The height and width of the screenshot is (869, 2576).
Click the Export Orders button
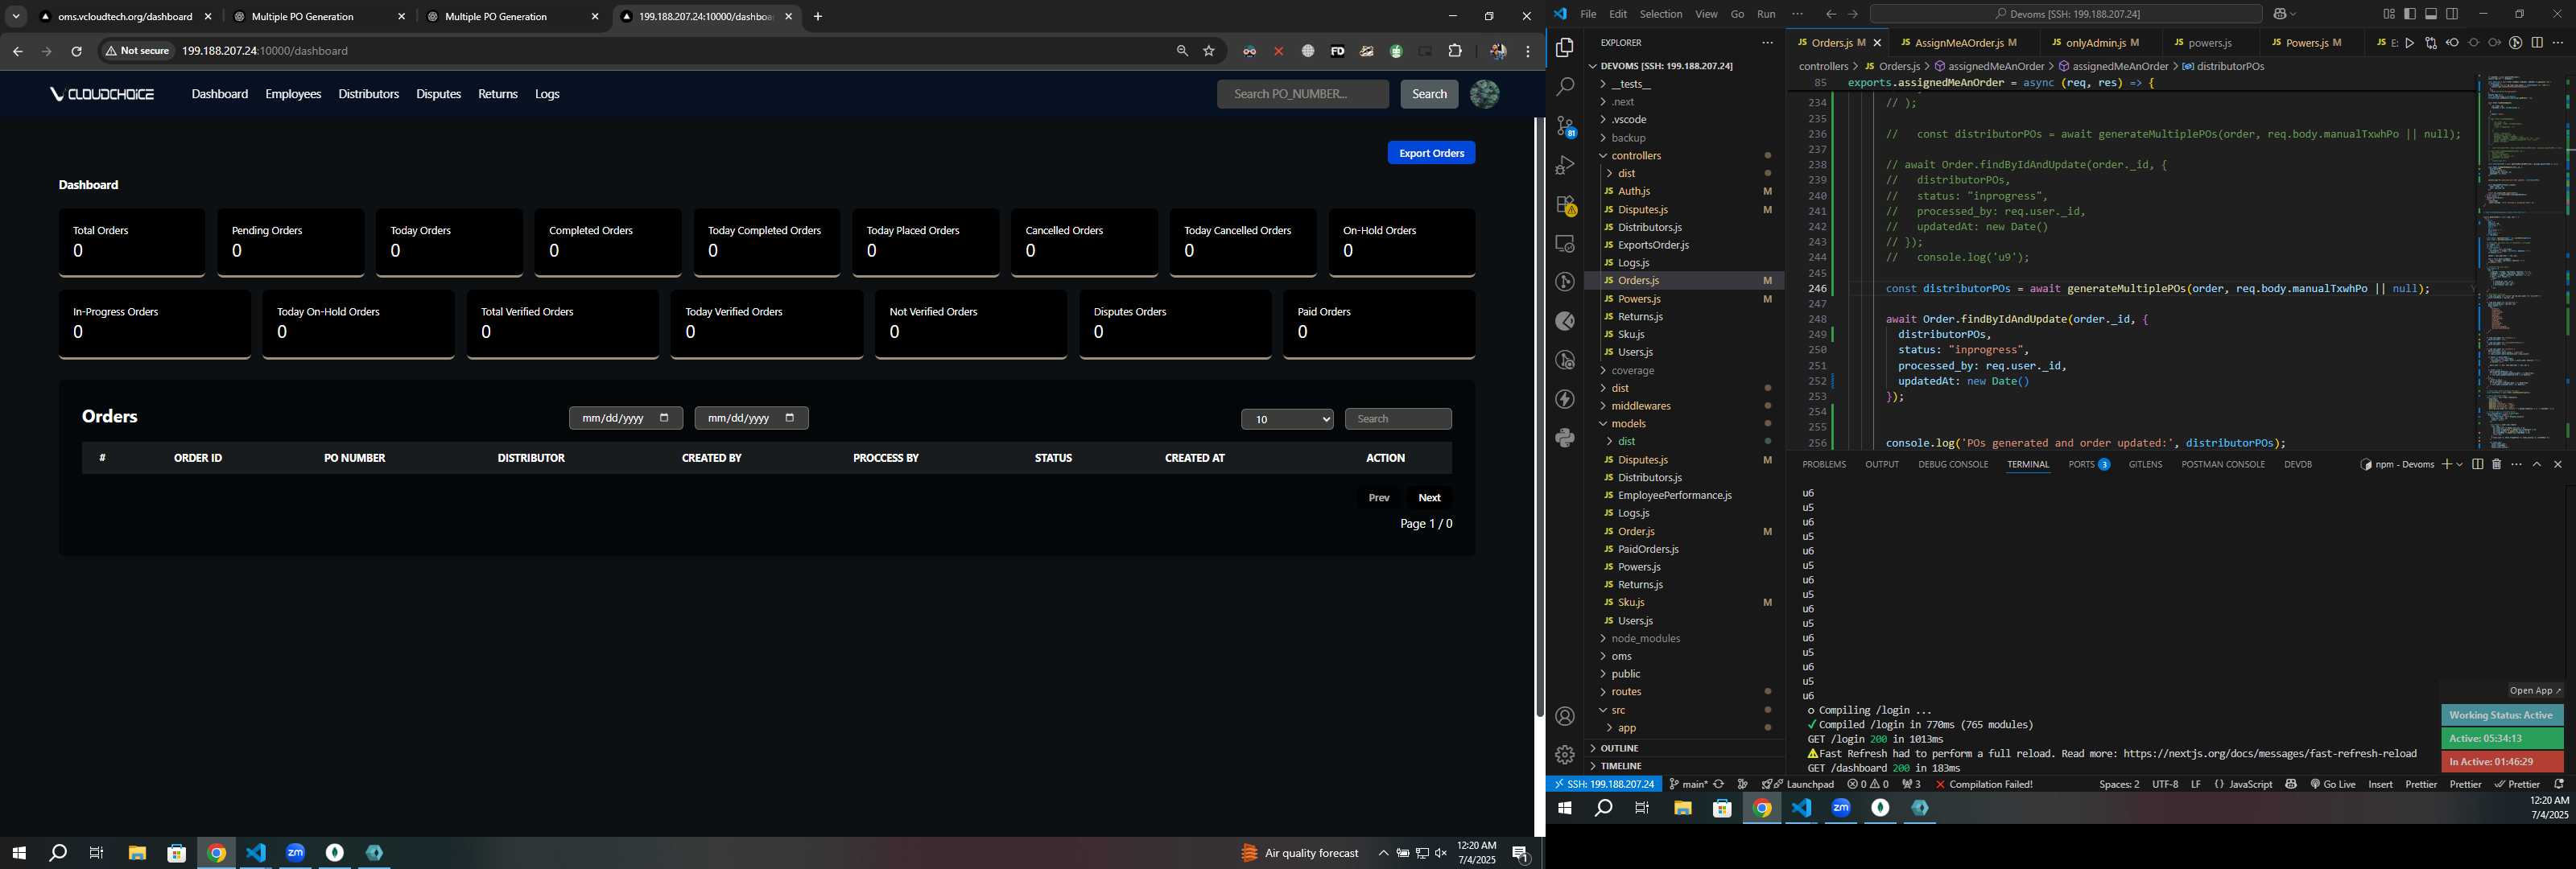coord(1430,153)
